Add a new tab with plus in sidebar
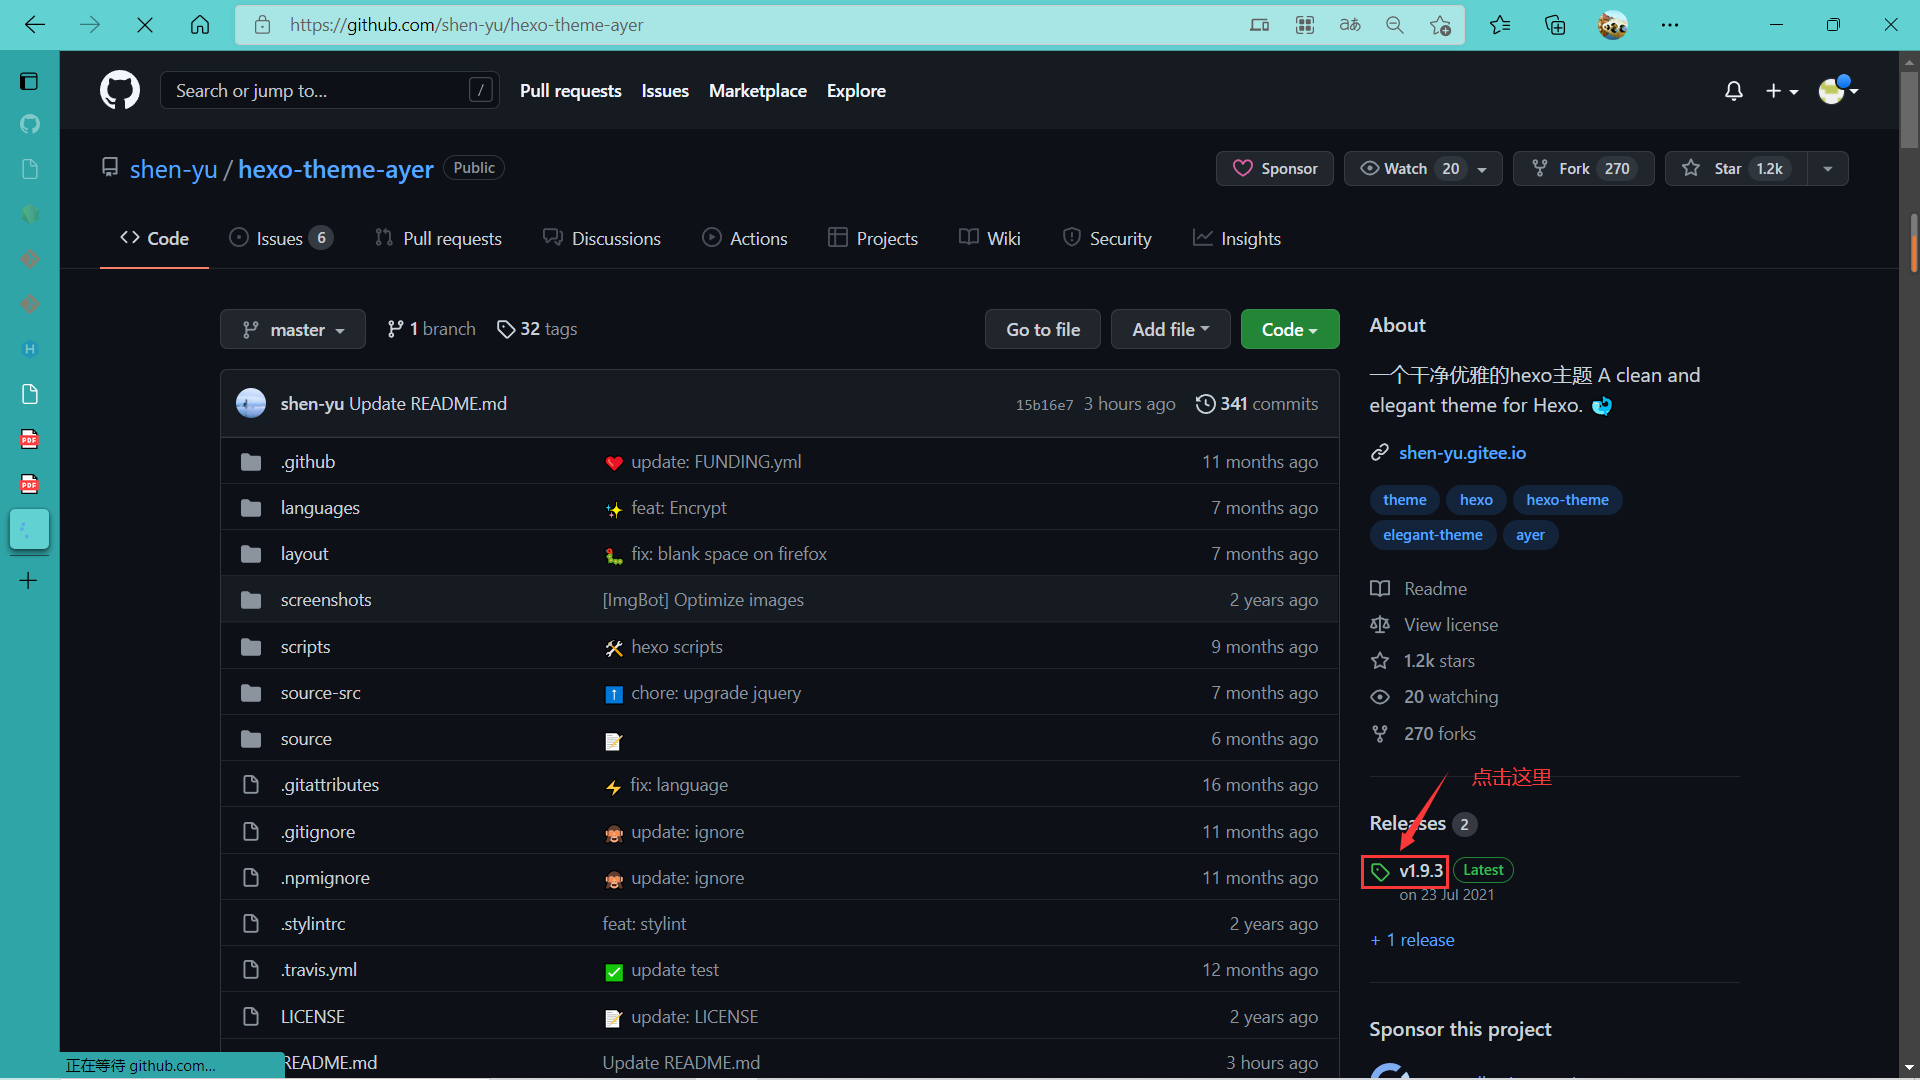The image size is (1920, 1080). [x=29, y=581]
